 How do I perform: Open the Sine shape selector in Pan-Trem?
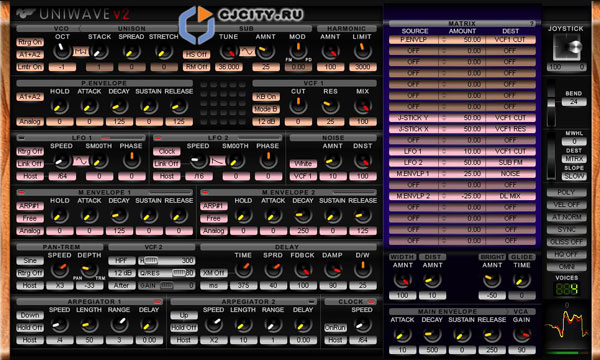point(30,261)
